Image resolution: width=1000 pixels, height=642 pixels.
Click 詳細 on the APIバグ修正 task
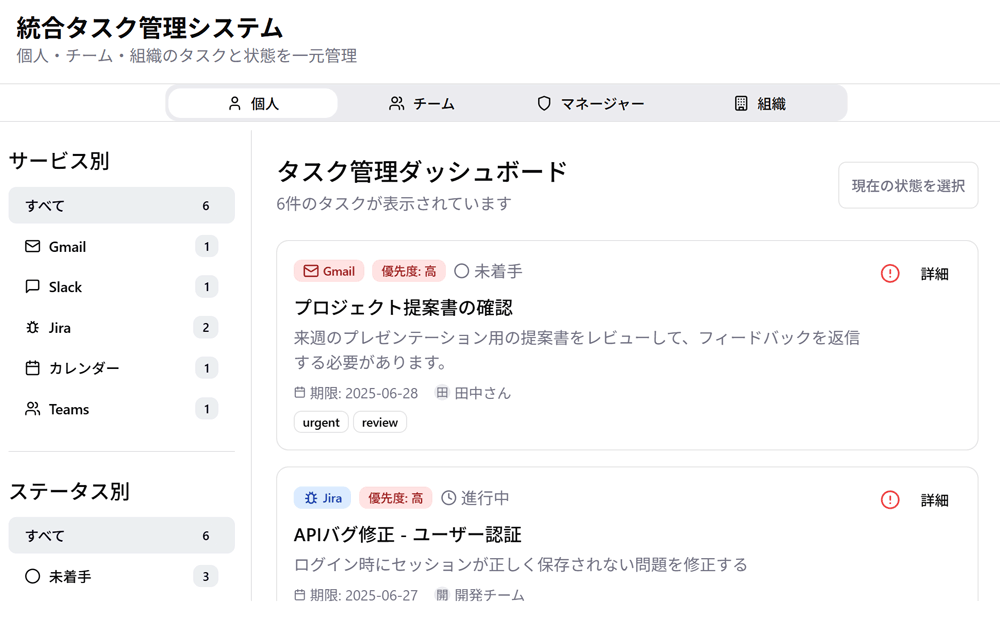pos(934,500)
